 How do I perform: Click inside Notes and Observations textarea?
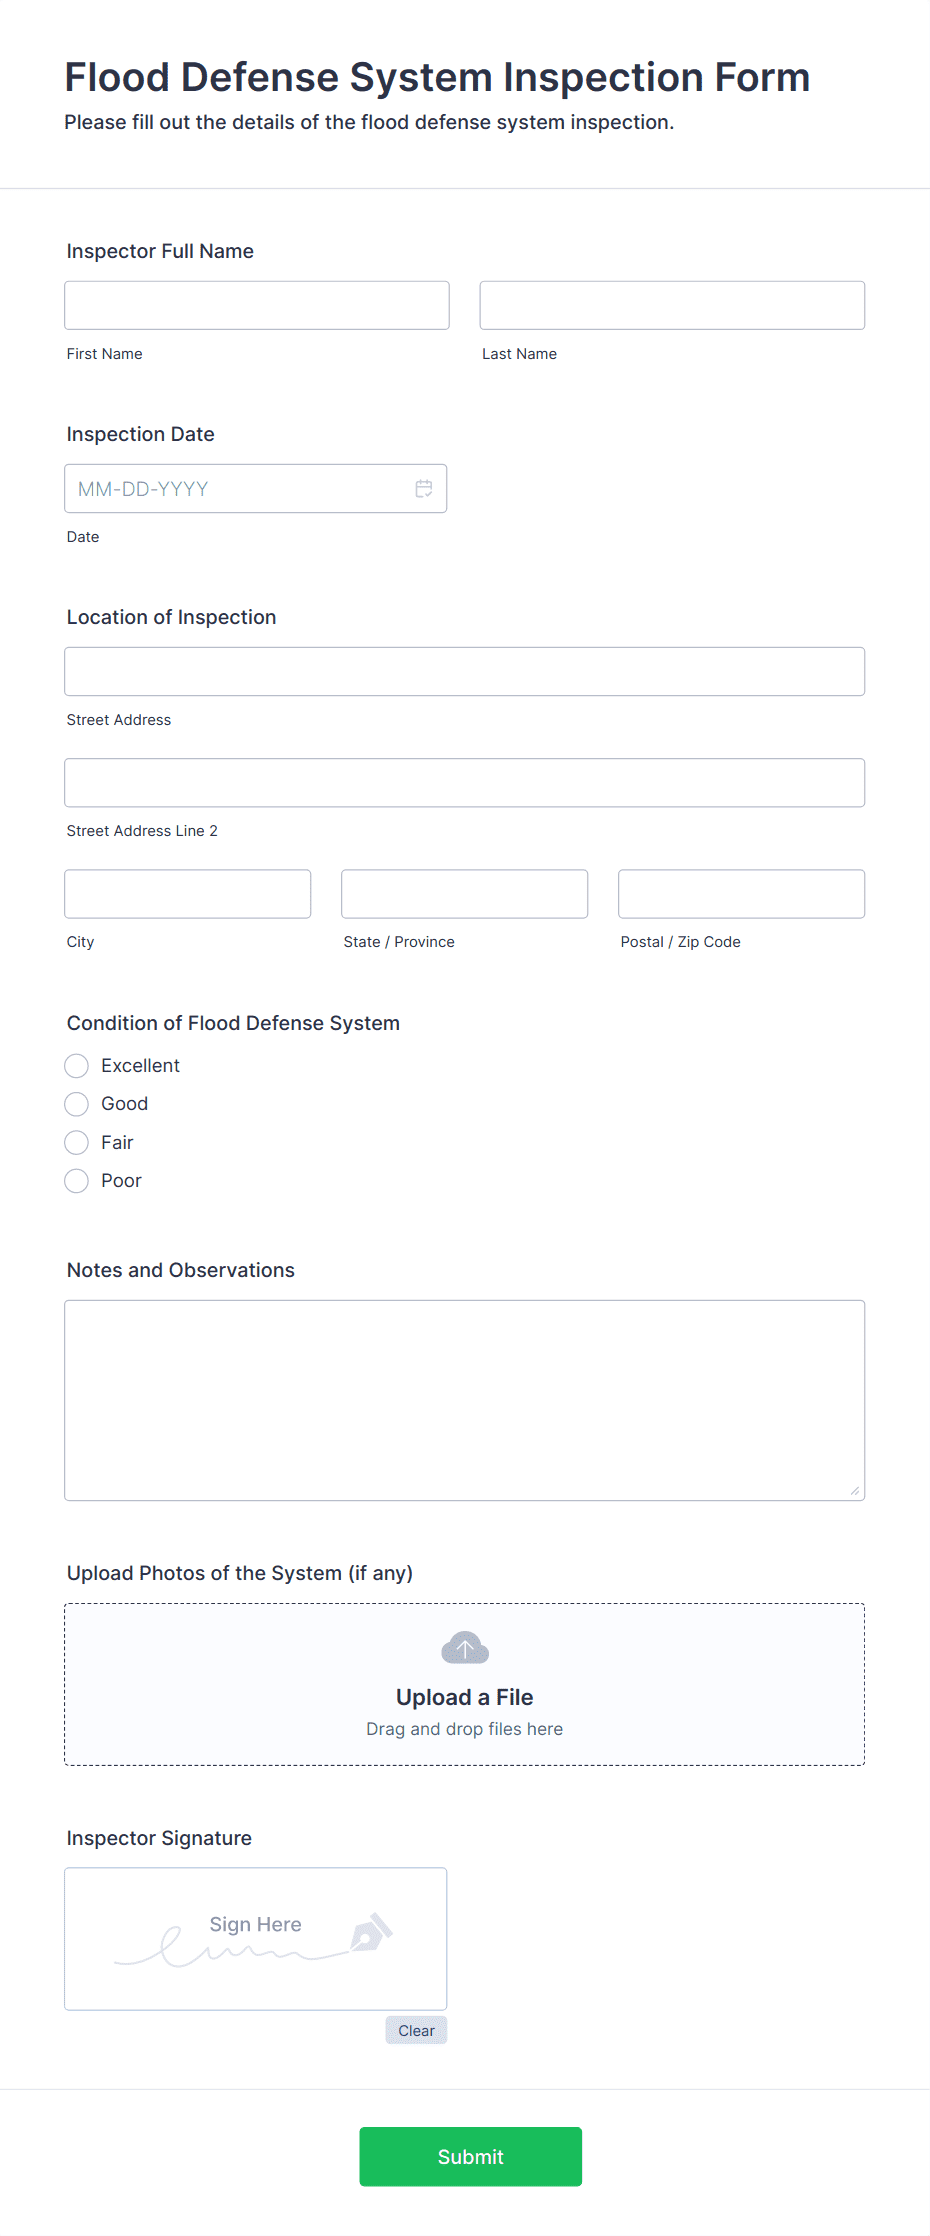click(465, 1400)
